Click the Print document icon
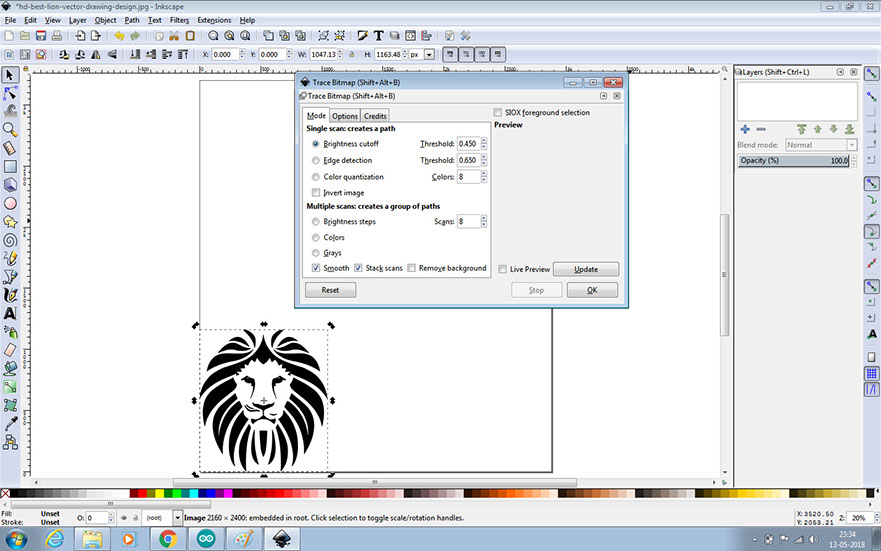The height and width of the screenshot is (551, 881). point(57,36)
